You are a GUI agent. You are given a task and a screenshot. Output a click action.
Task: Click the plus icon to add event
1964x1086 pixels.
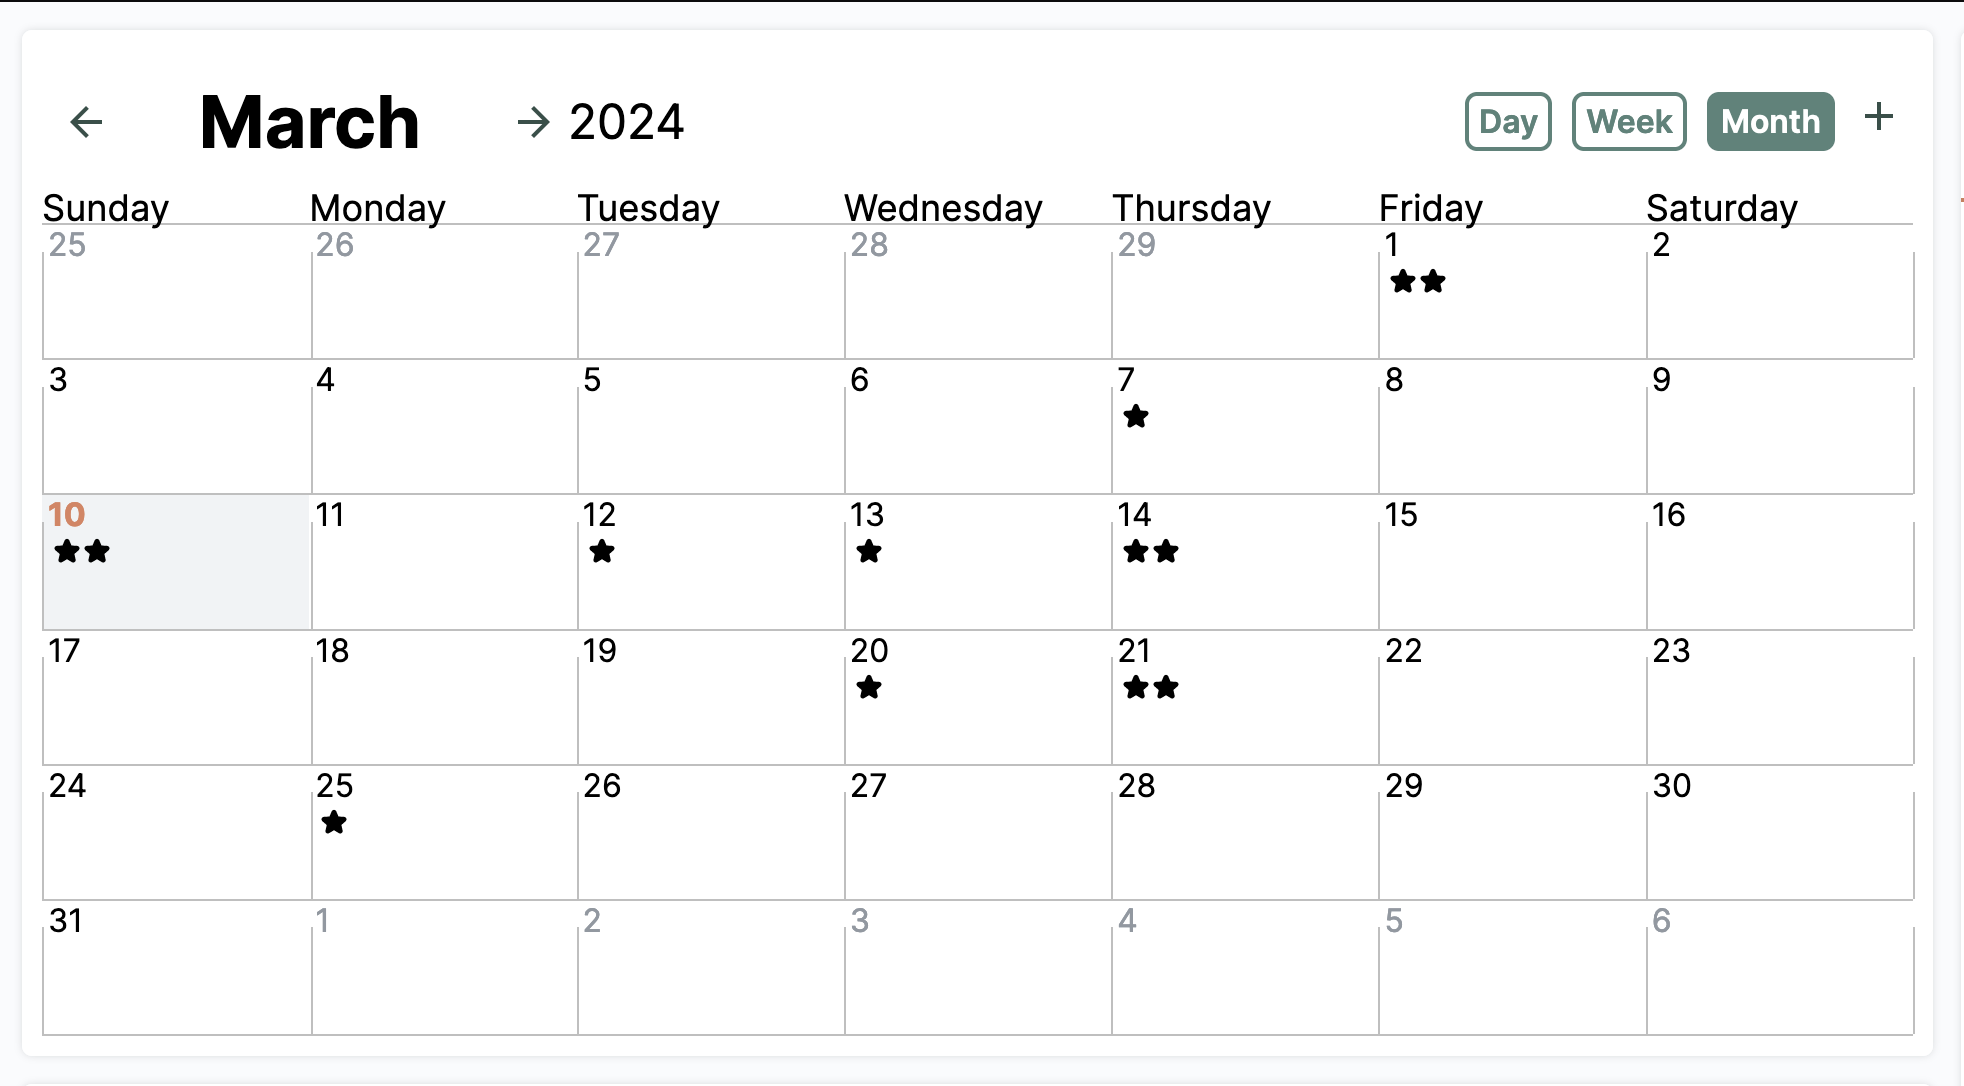pos(1879,117)
